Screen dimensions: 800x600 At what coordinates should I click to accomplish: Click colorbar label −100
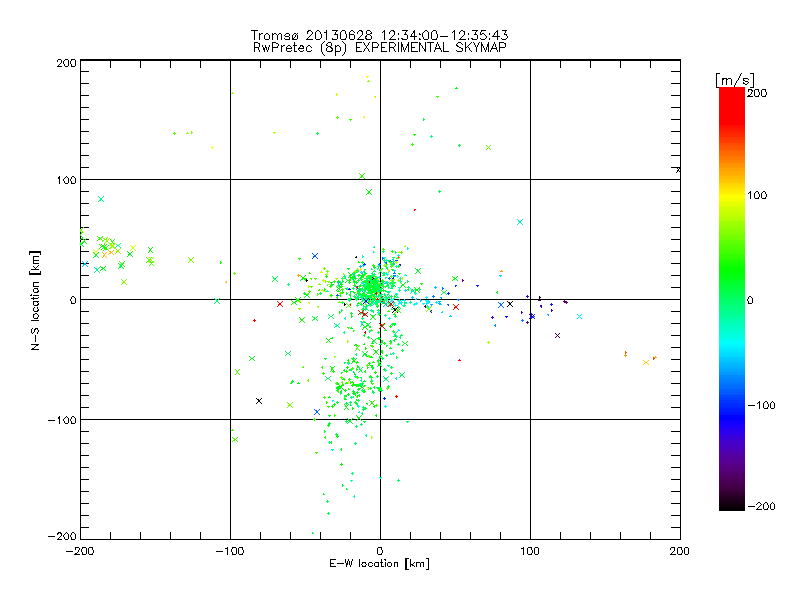point(761,405)
